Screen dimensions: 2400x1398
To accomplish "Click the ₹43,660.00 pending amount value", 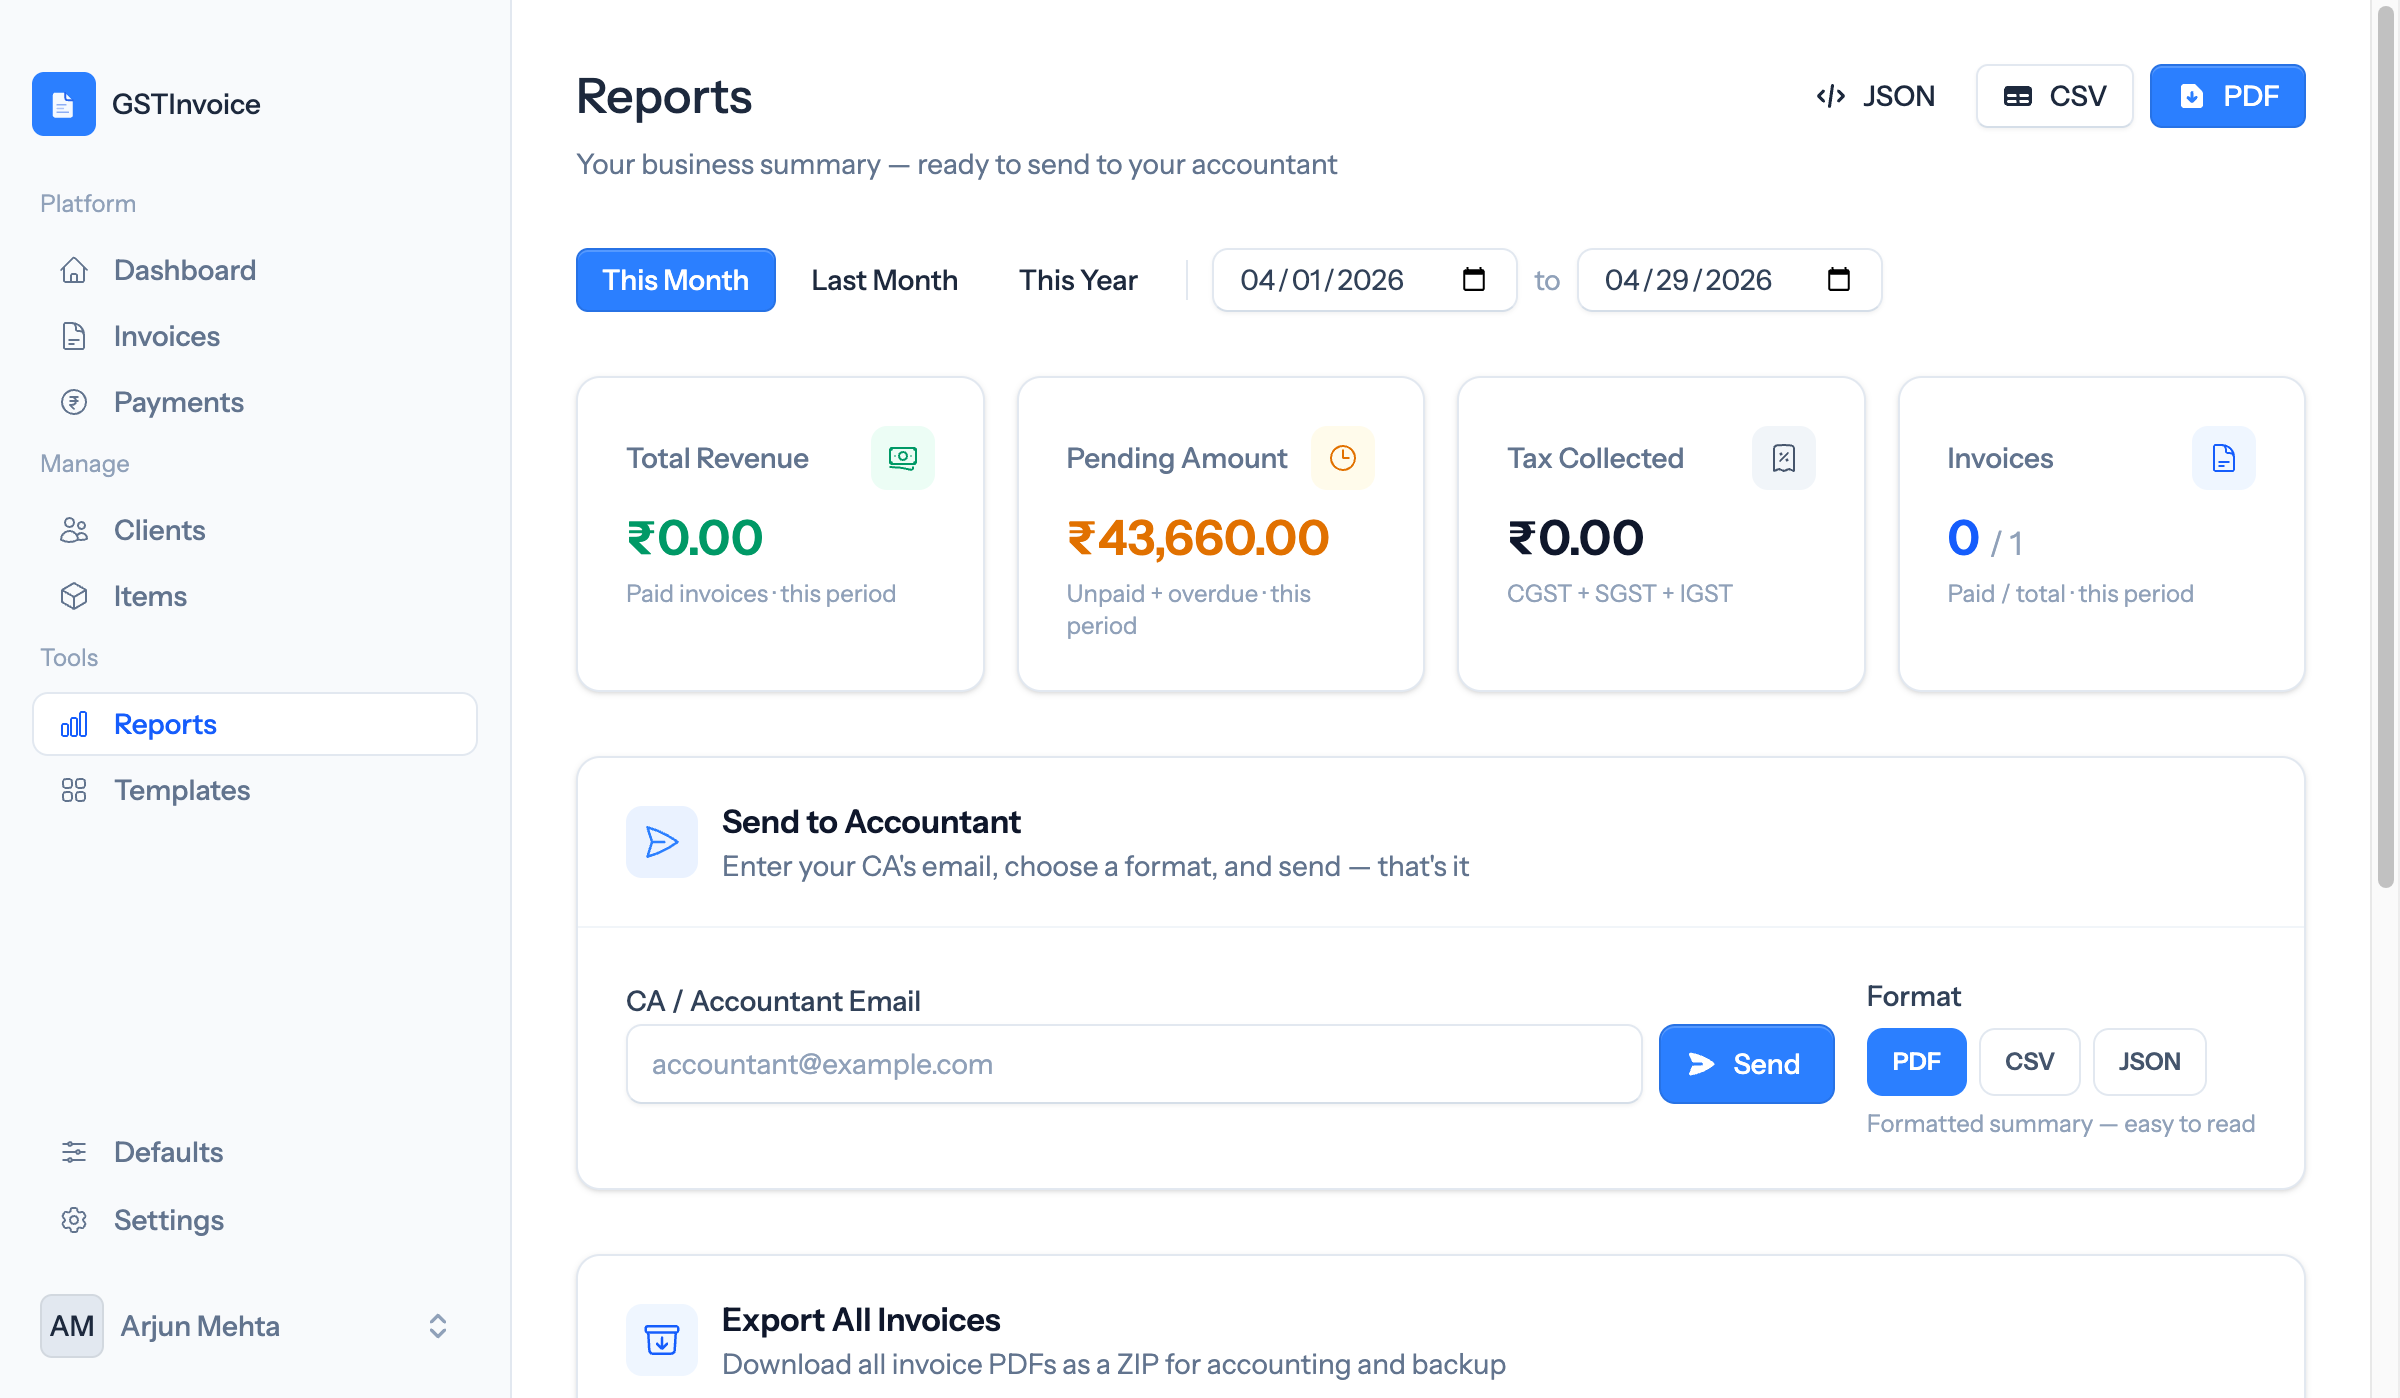I will coord(1198,538).
